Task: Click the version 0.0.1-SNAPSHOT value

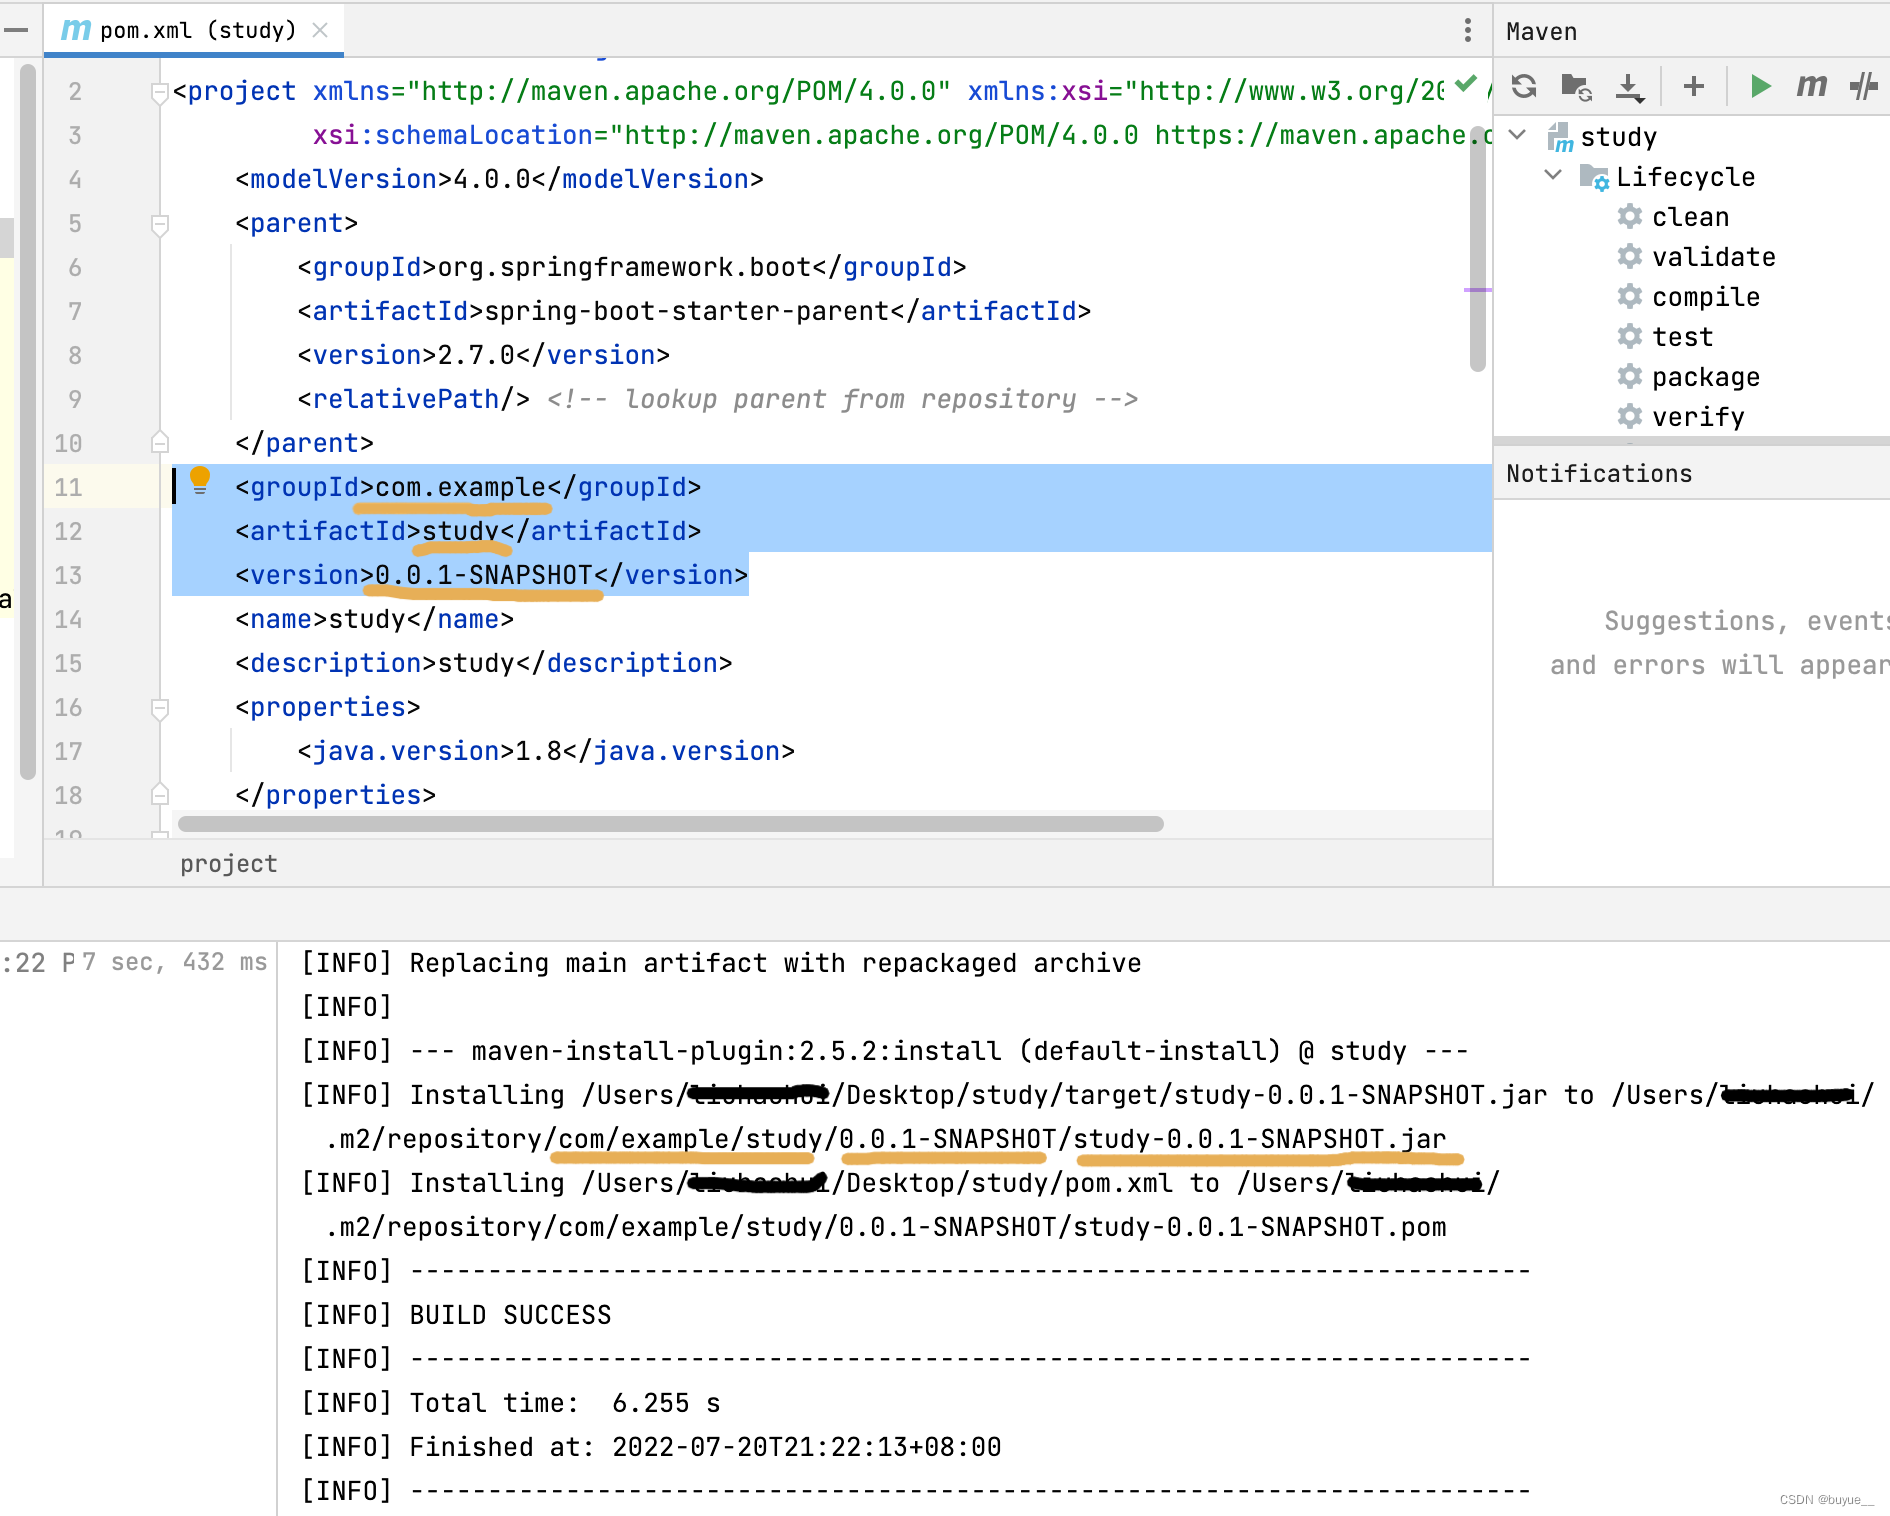Action: (x=484, y=575)
